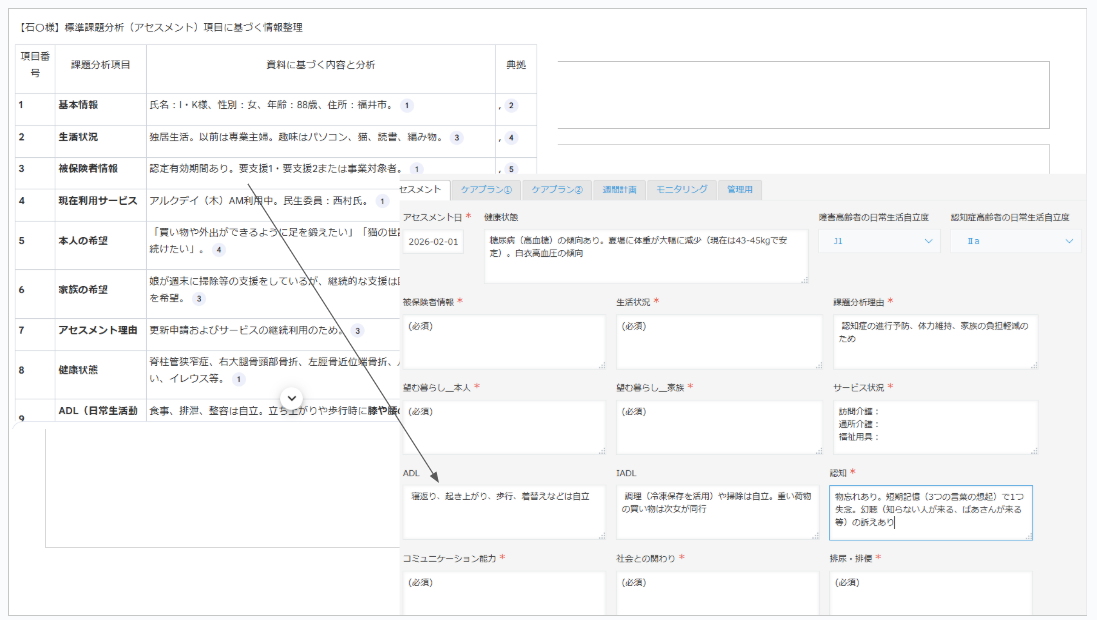Click citation badge 1 in 基本情報 row
Viewport: 1097px width, 620px height.
[407, 105]
